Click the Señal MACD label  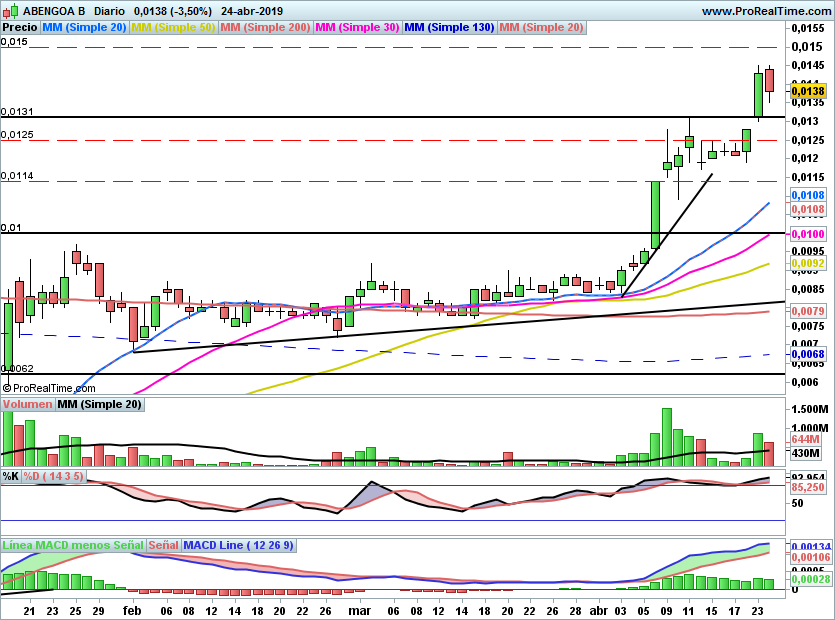tap(163, 545)
